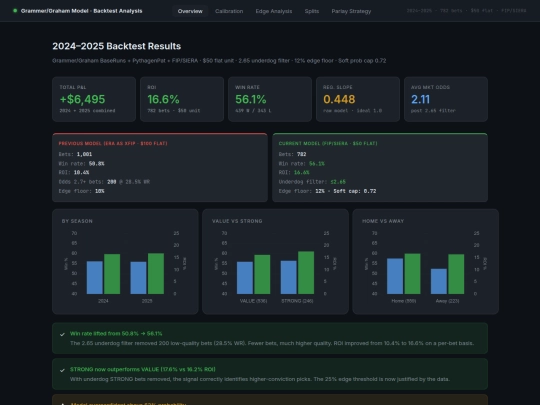Click the STRONG green ROI bar
Image resolution: width=540 pixels, height=405 pixels.
click(x=306, y=273)
